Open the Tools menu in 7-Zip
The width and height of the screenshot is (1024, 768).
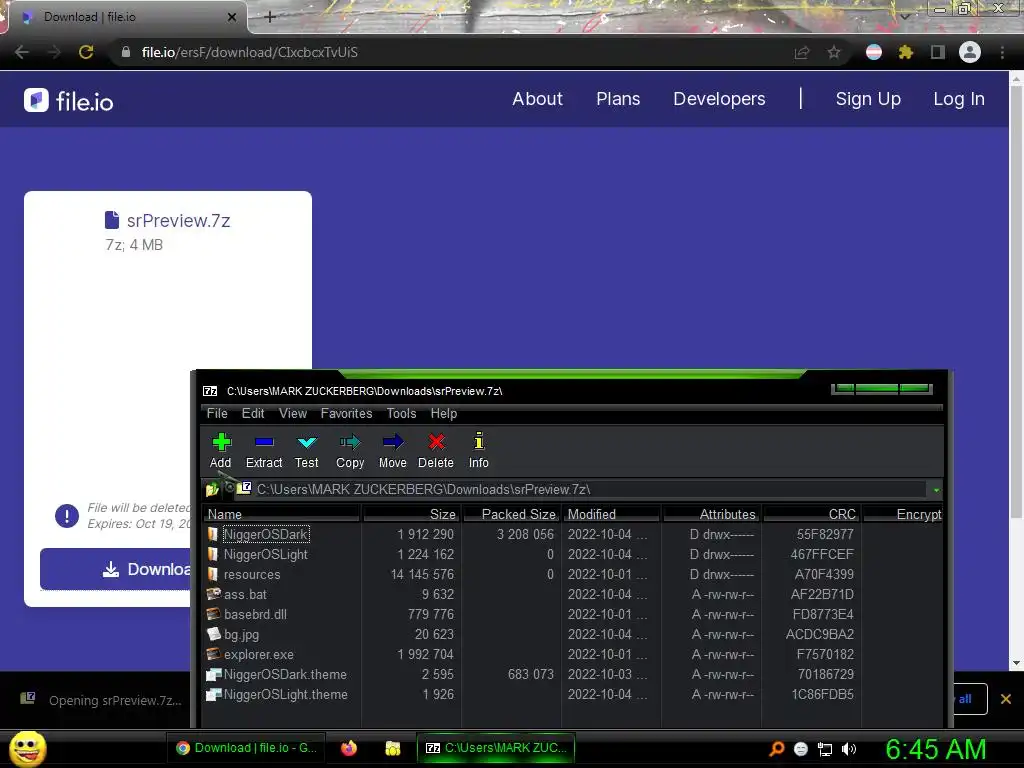[401, 413]
